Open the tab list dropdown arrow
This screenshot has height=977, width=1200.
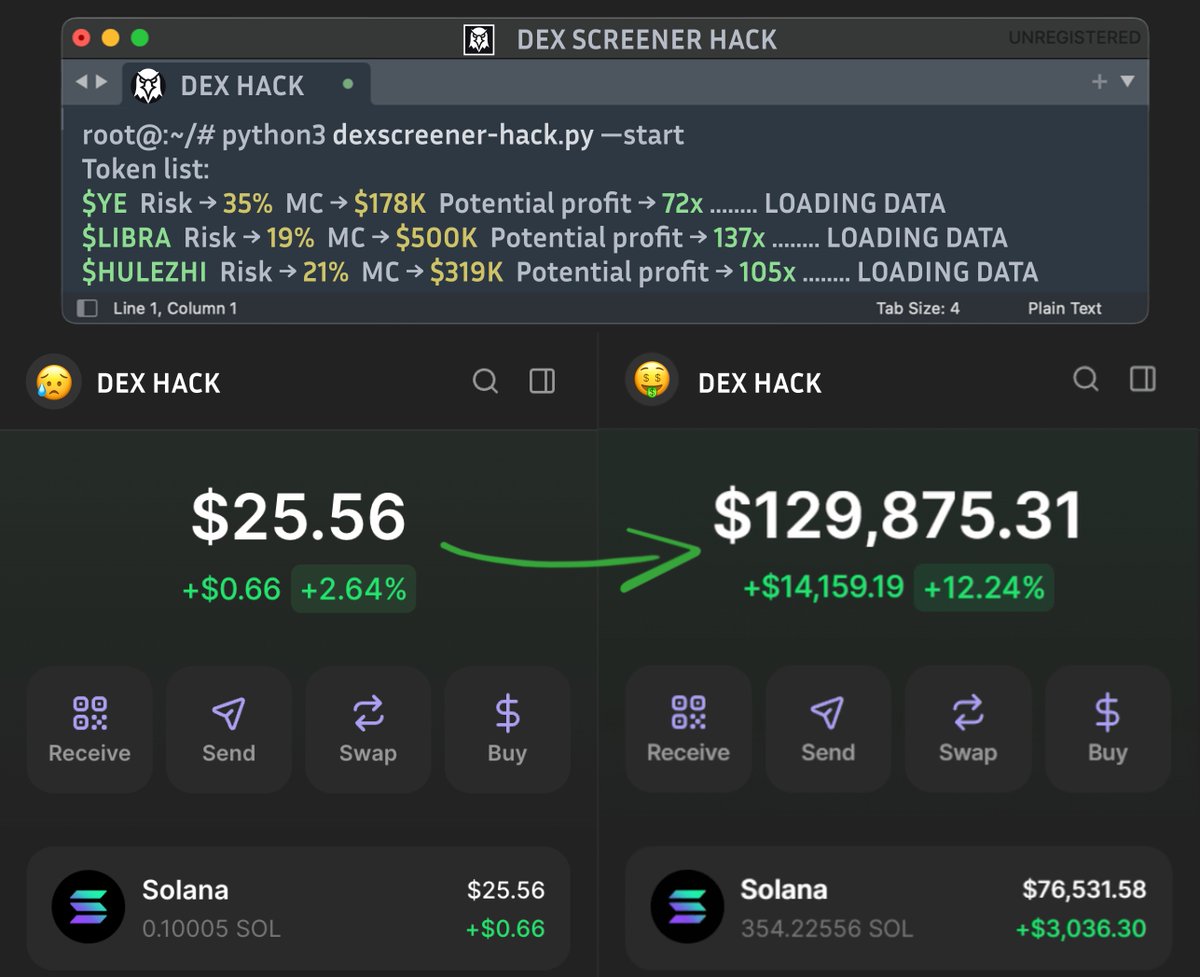click(1127, 82)
